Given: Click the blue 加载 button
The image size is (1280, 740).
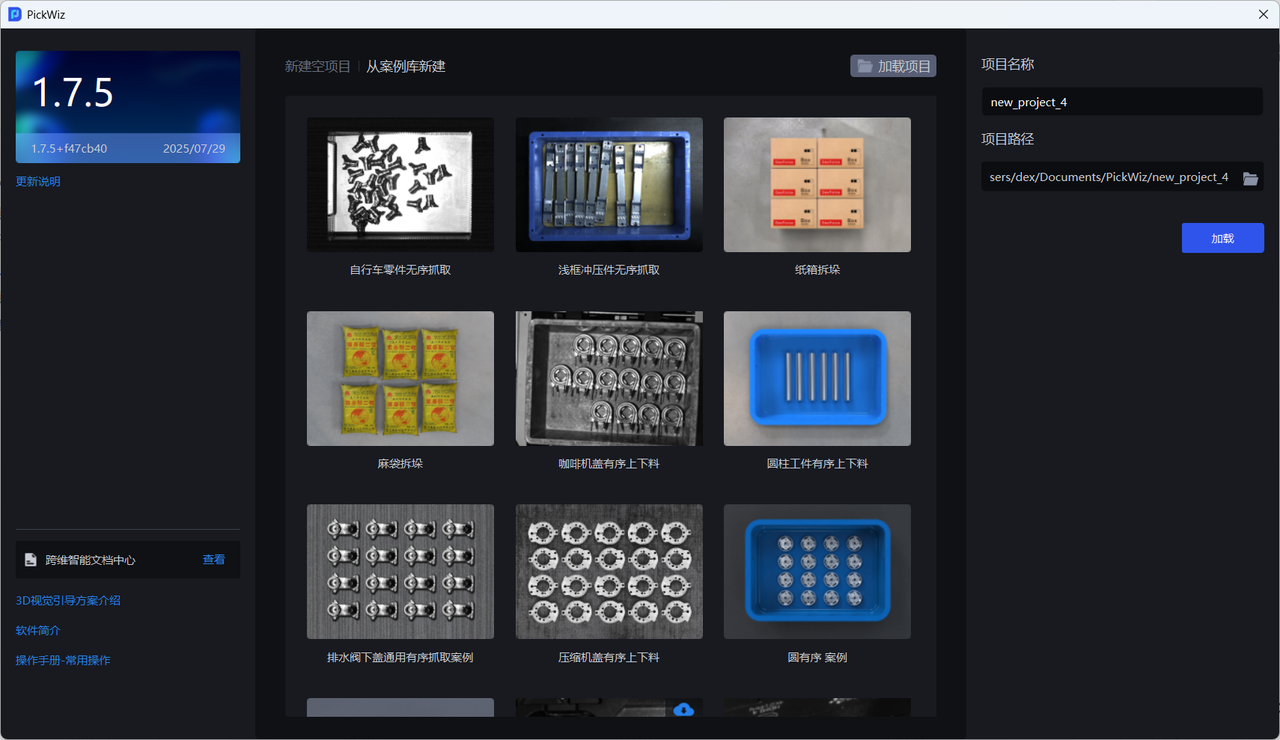Looking at the screenshot, I should pos(1222,238).
